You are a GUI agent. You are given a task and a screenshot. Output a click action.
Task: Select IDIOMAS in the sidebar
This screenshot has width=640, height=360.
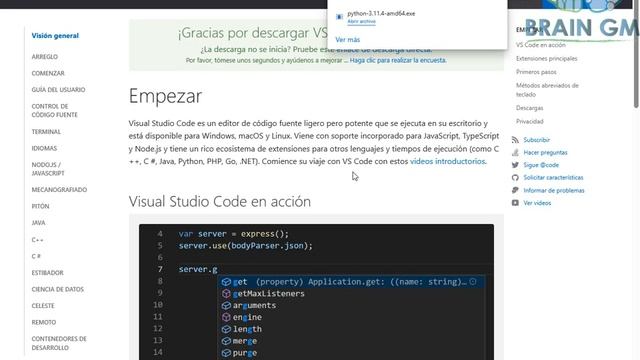point(44,148)
